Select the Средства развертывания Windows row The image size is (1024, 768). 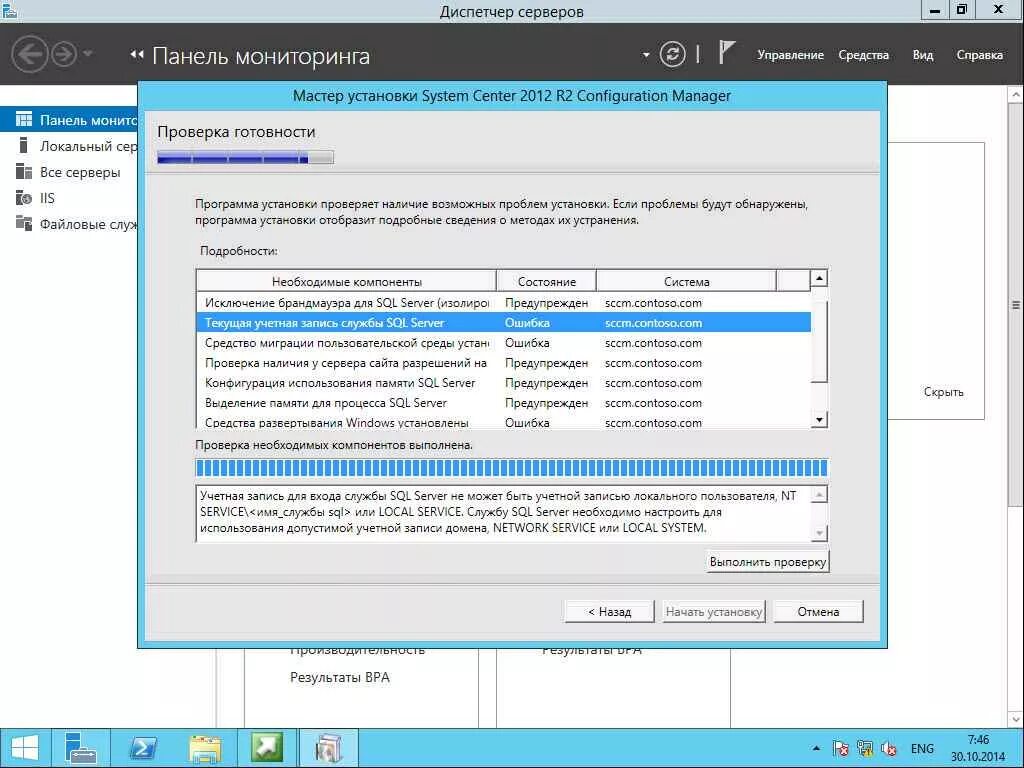pyautogui.click(x=504, y=422)
